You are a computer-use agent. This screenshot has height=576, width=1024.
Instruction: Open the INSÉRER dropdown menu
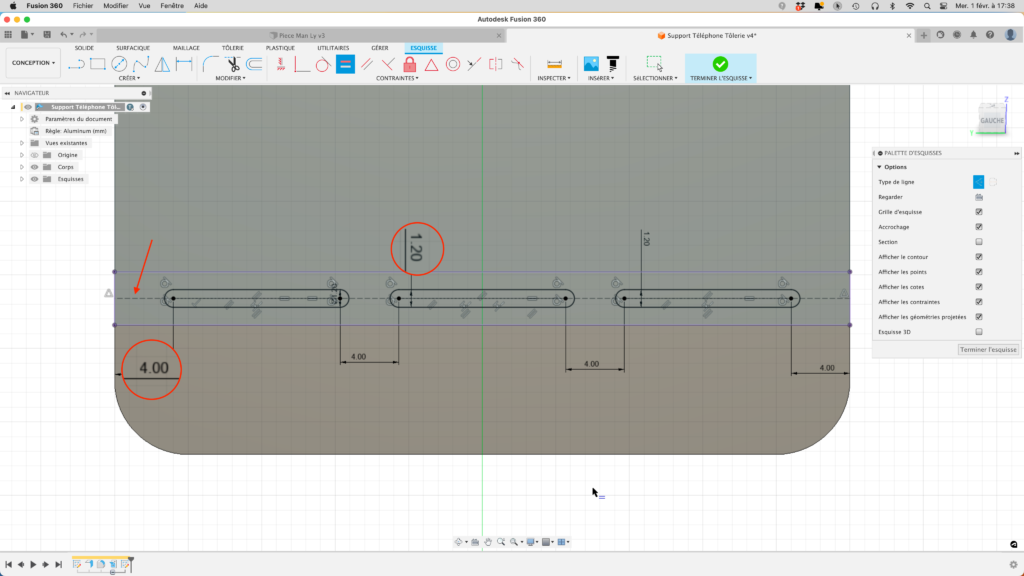point(601,78)
